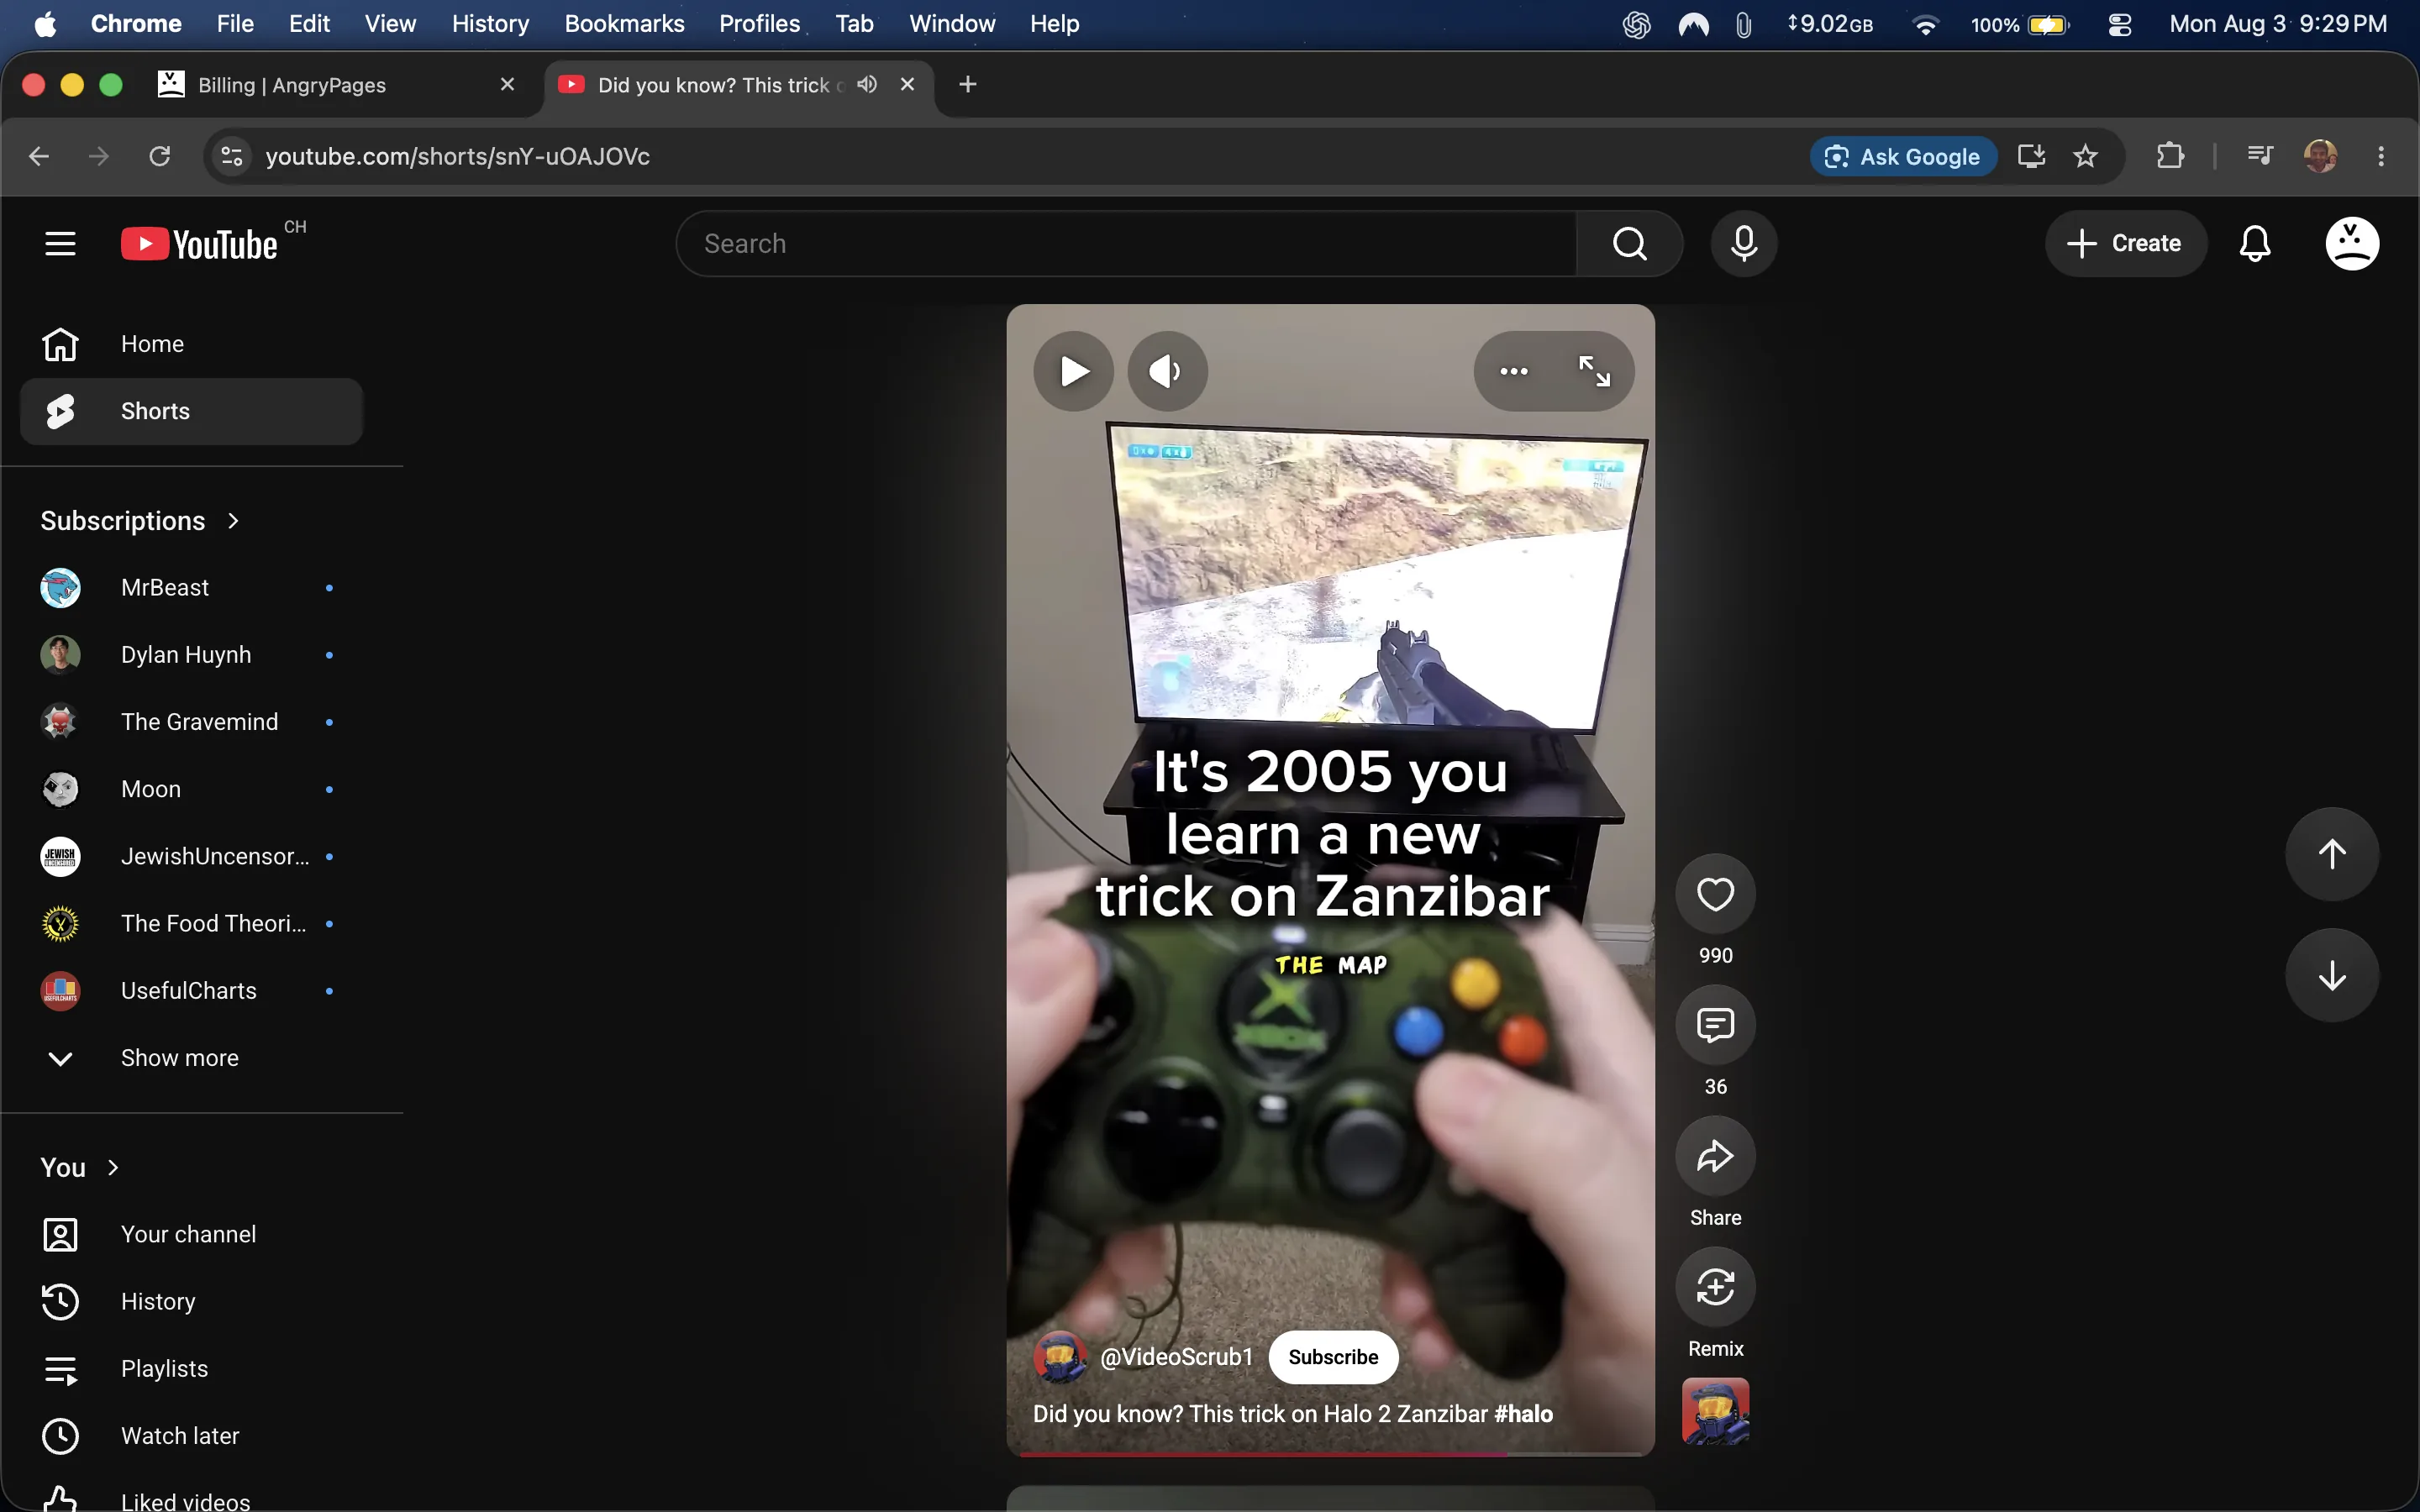Open watch History in sidebar

(x=191, y=1302)
